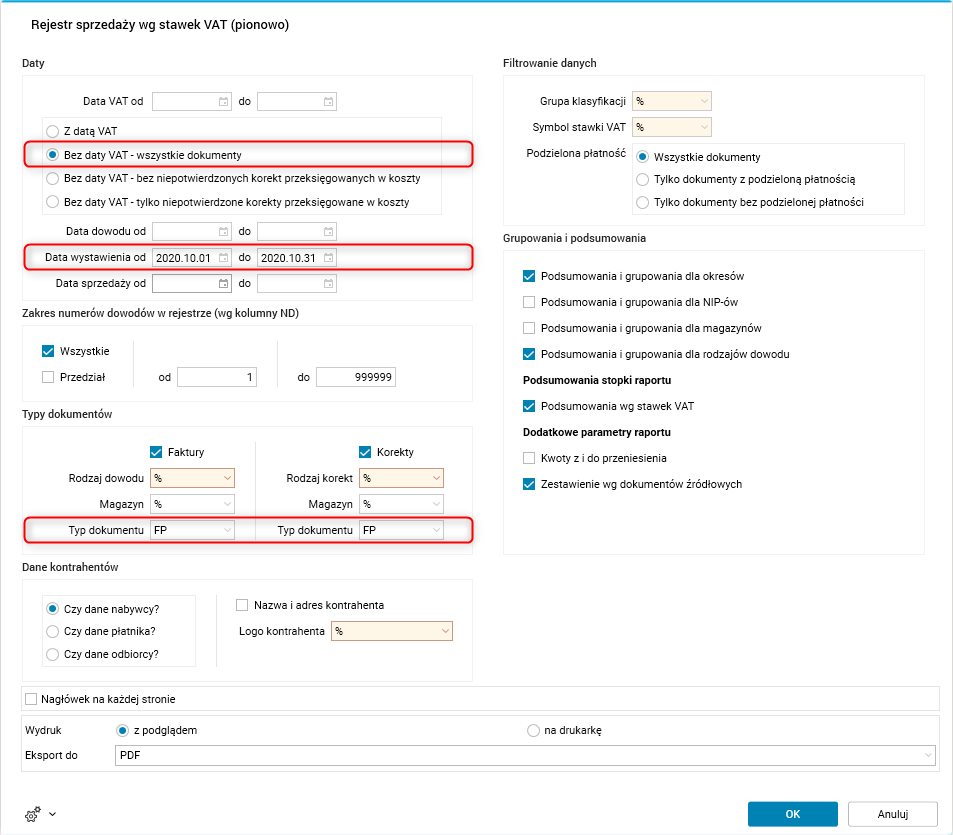Click the range 'od' number field
The height and width of the screenshot is (835, 953).
(217, 377)
